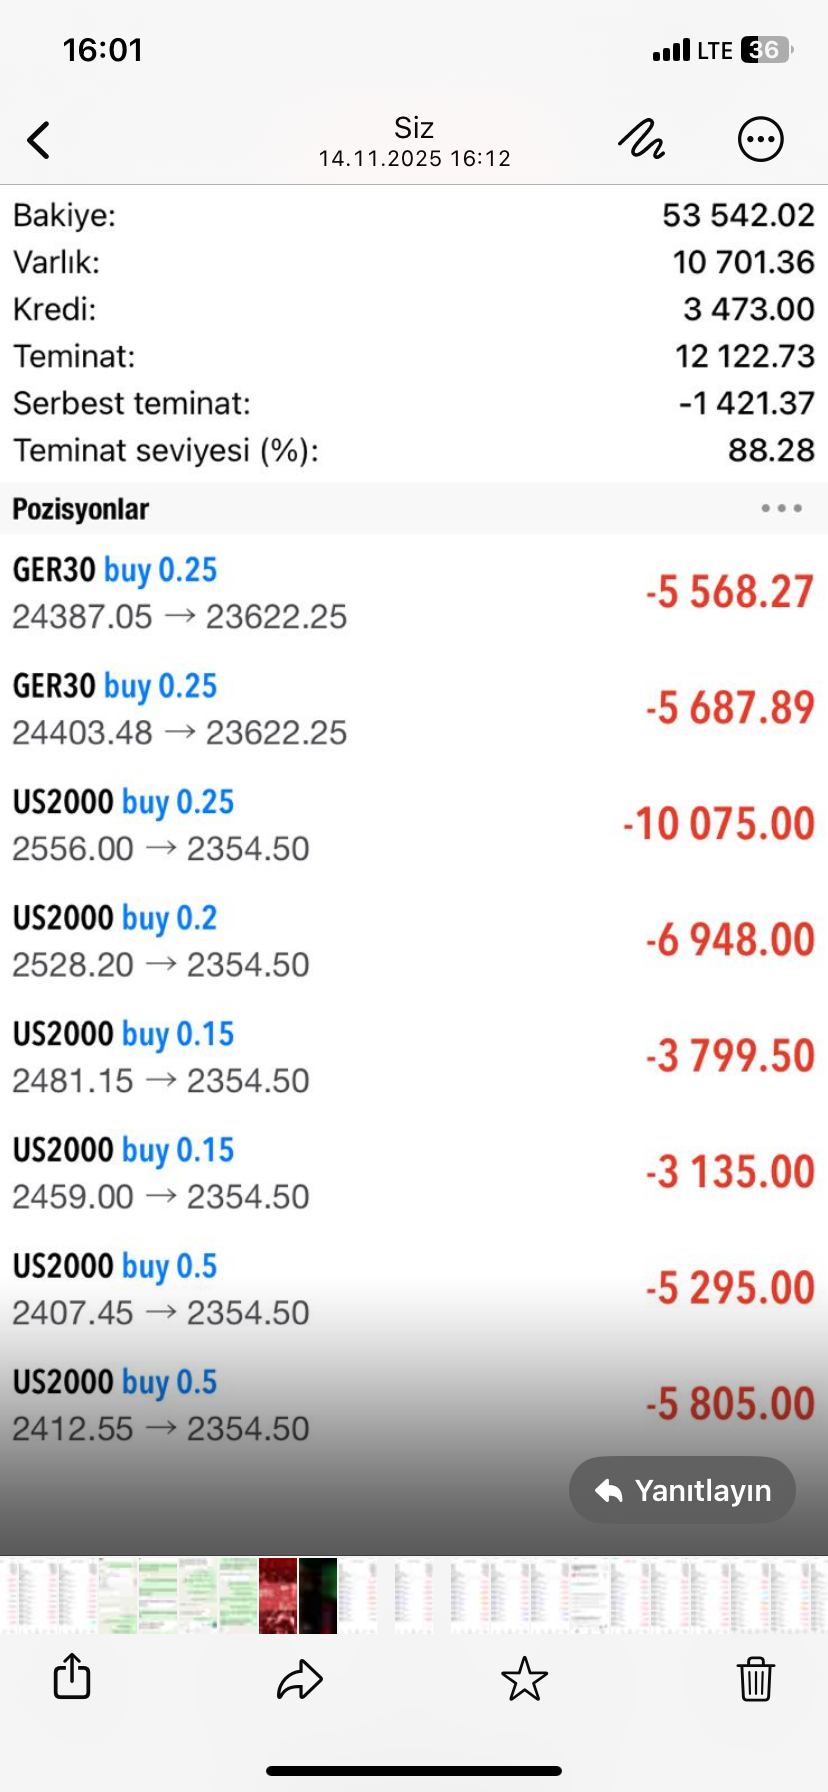Open Pozisyonlar three-dot options

781,508
